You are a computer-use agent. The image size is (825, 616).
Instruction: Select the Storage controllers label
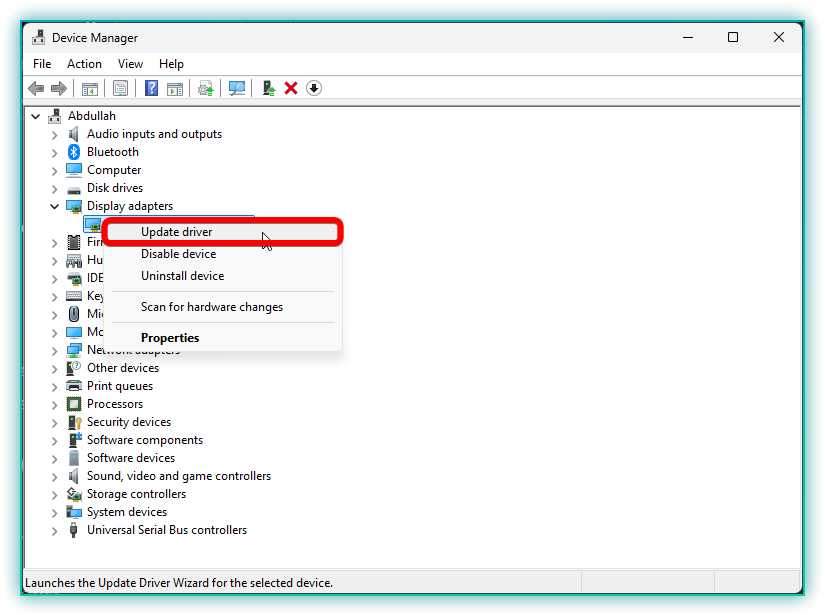136,494
